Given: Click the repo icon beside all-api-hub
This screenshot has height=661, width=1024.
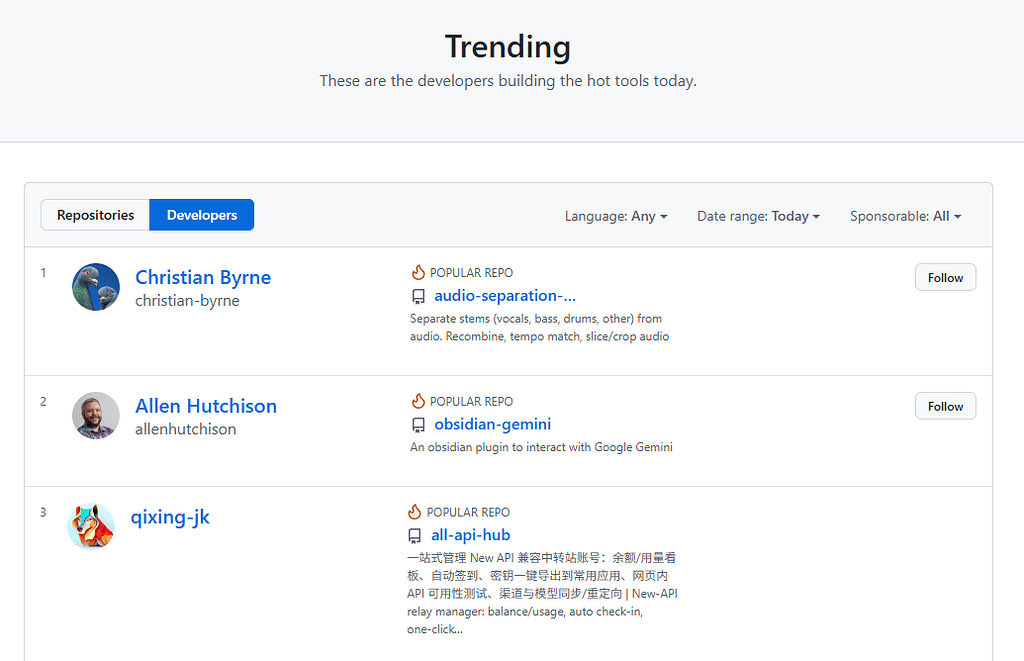Looking at the screenshot, I should tap(415, 536).
